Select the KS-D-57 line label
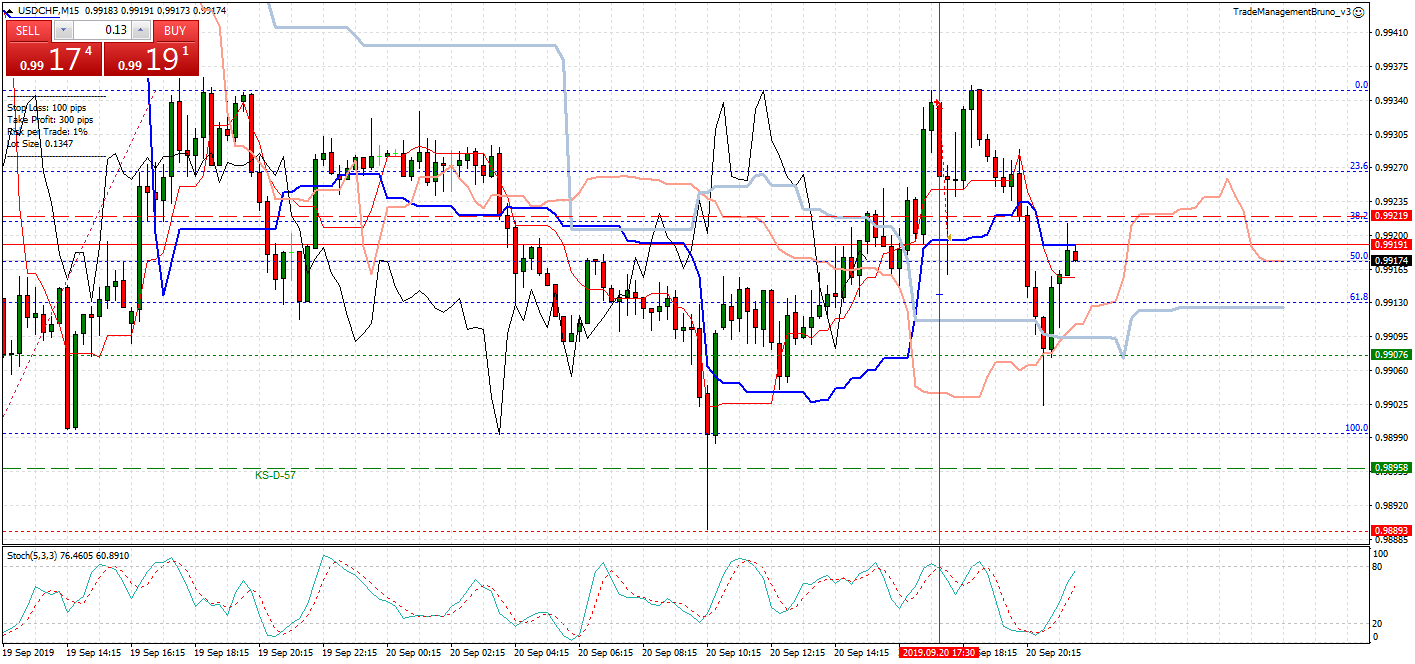Viewport: 1415px width, 664px height. 275,476
